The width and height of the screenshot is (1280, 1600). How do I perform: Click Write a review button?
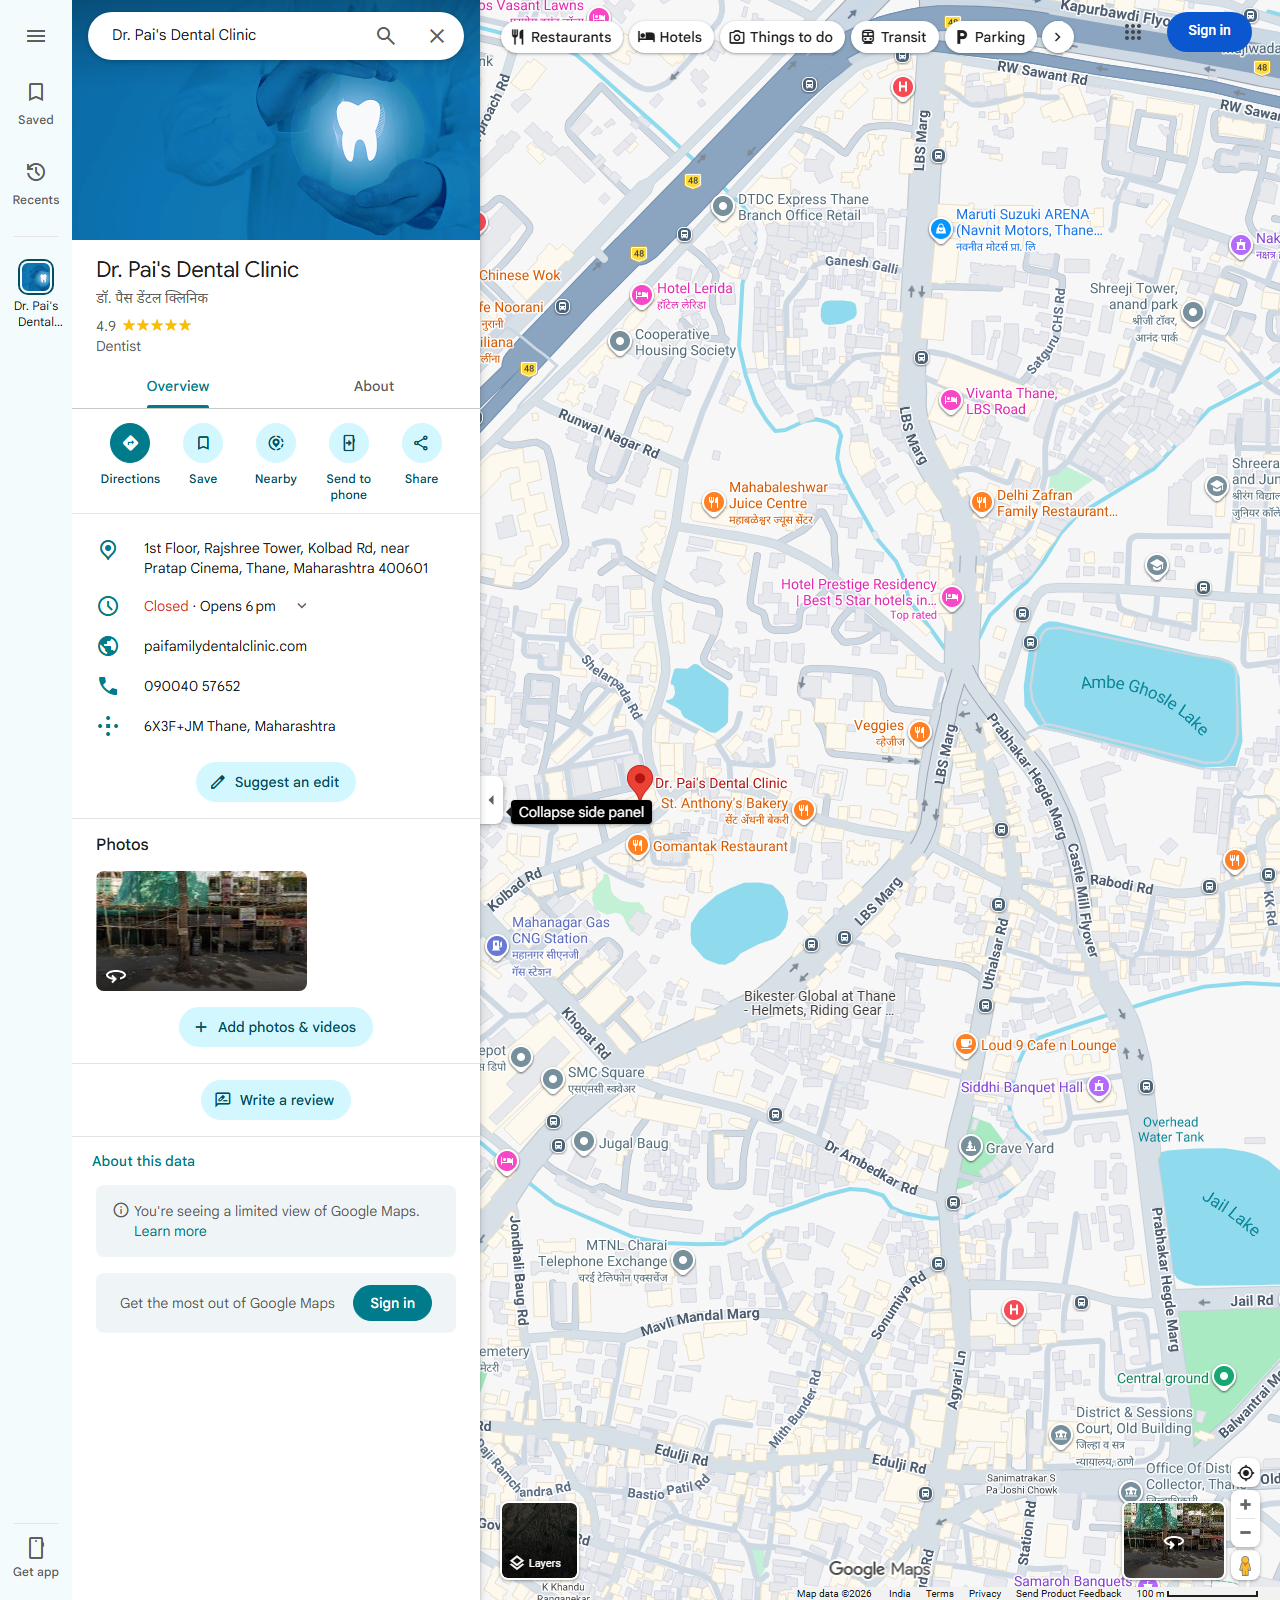tap(276, 1100)
